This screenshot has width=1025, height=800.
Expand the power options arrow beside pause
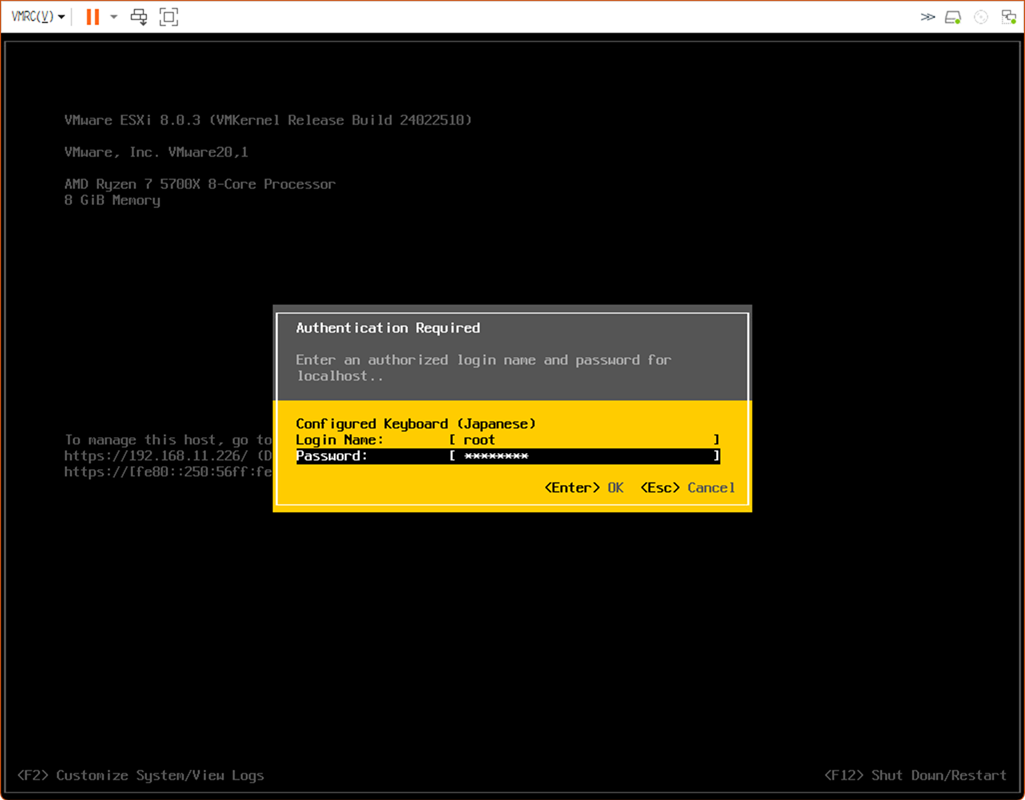pos(114,16)
